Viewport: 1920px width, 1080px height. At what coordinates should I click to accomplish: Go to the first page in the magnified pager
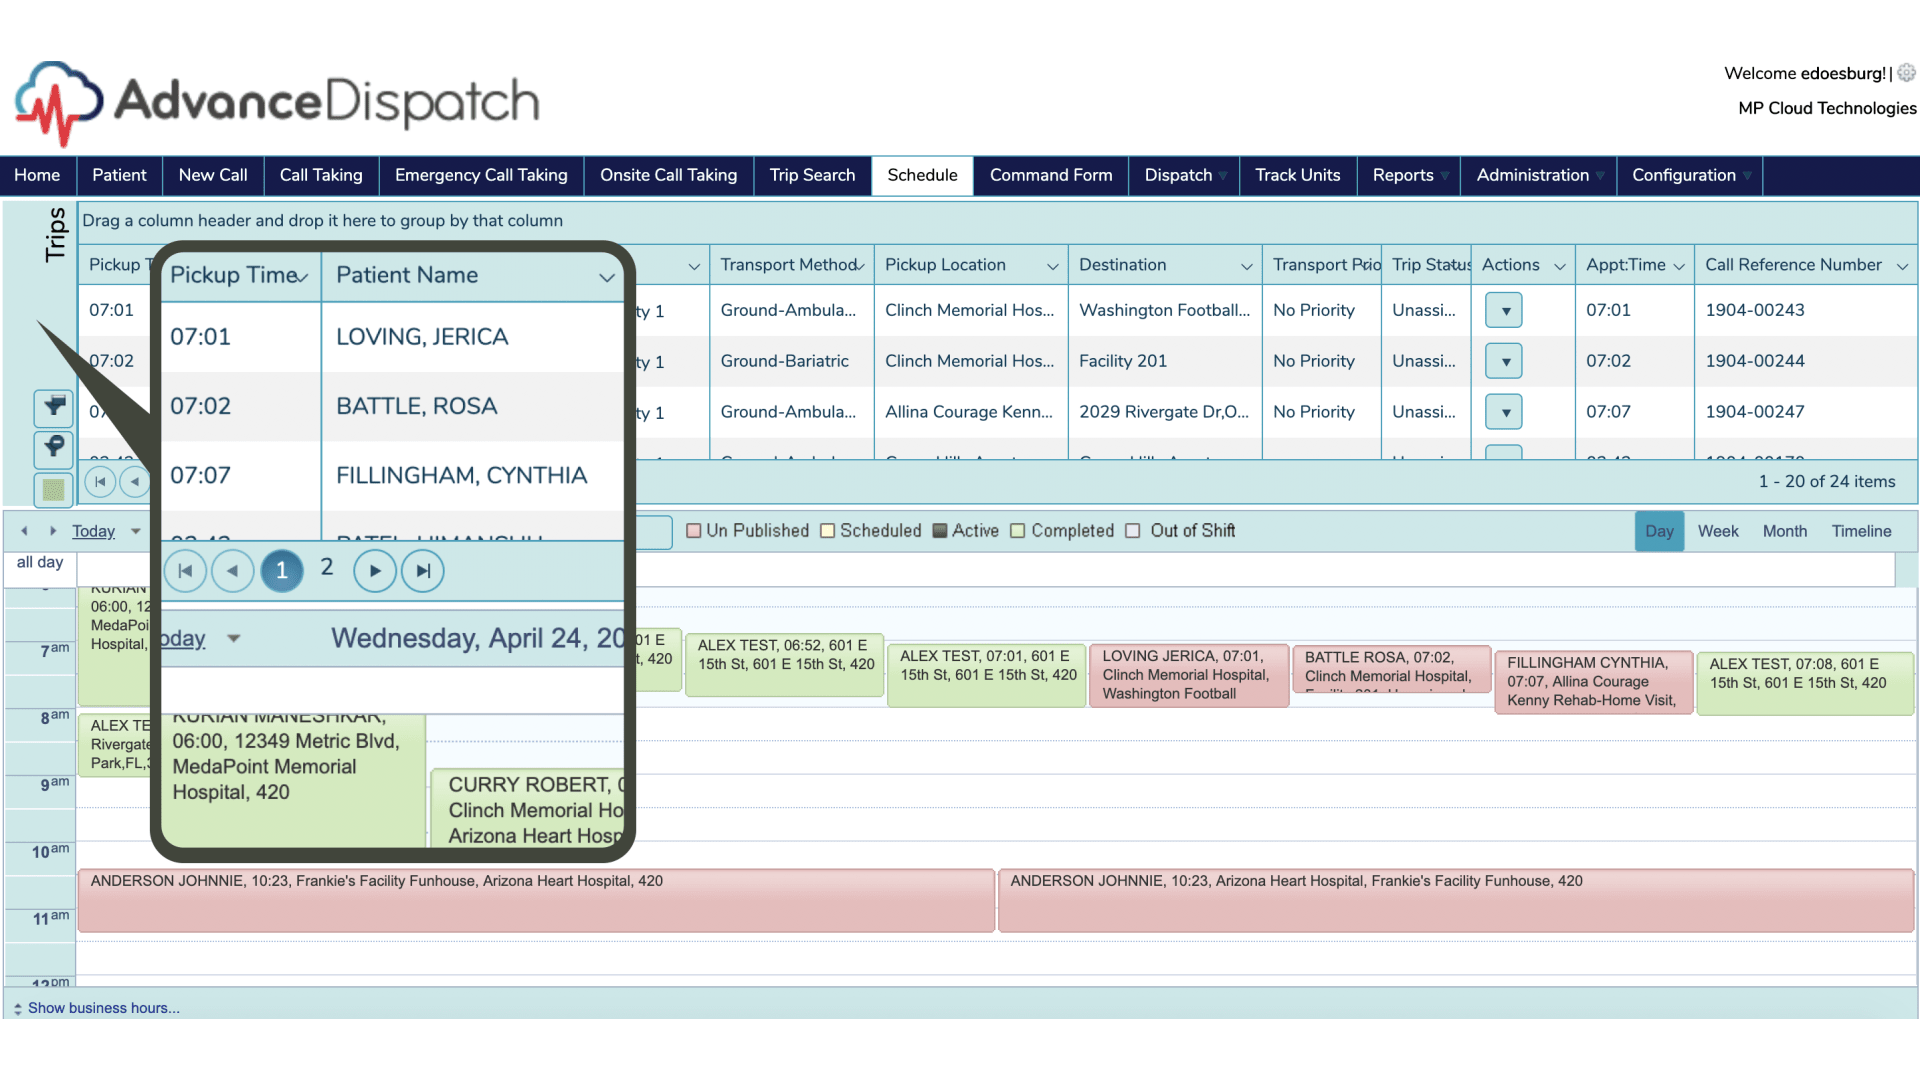click(185, 571)
